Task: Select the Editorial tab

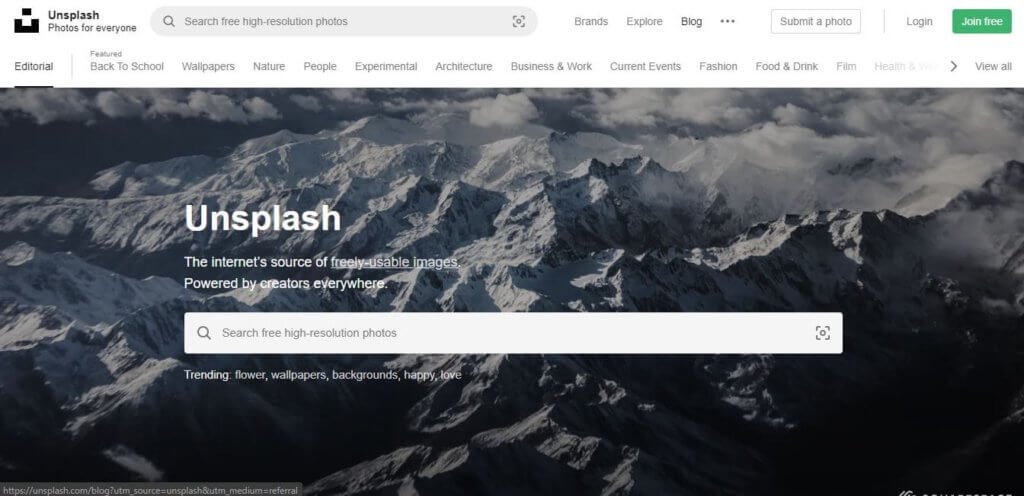Action: [34, 67]
